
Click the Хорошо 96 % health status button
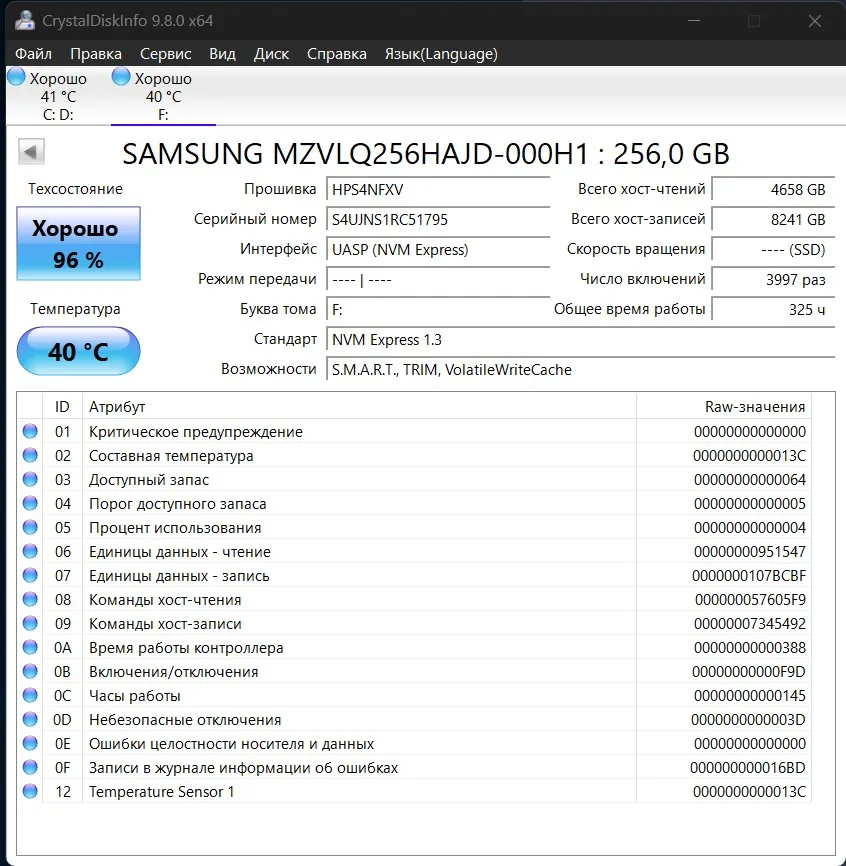[x=78, y=243]
